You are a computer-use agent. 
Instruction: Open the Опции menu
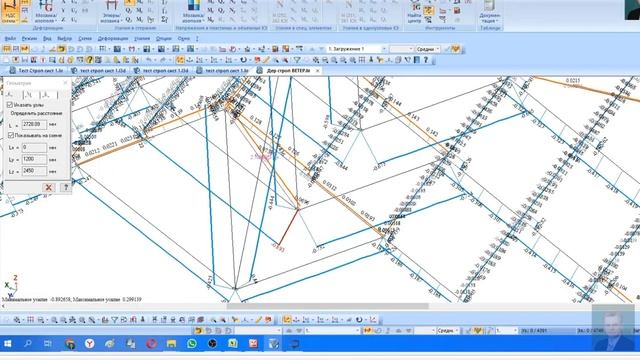click(163, 38)
